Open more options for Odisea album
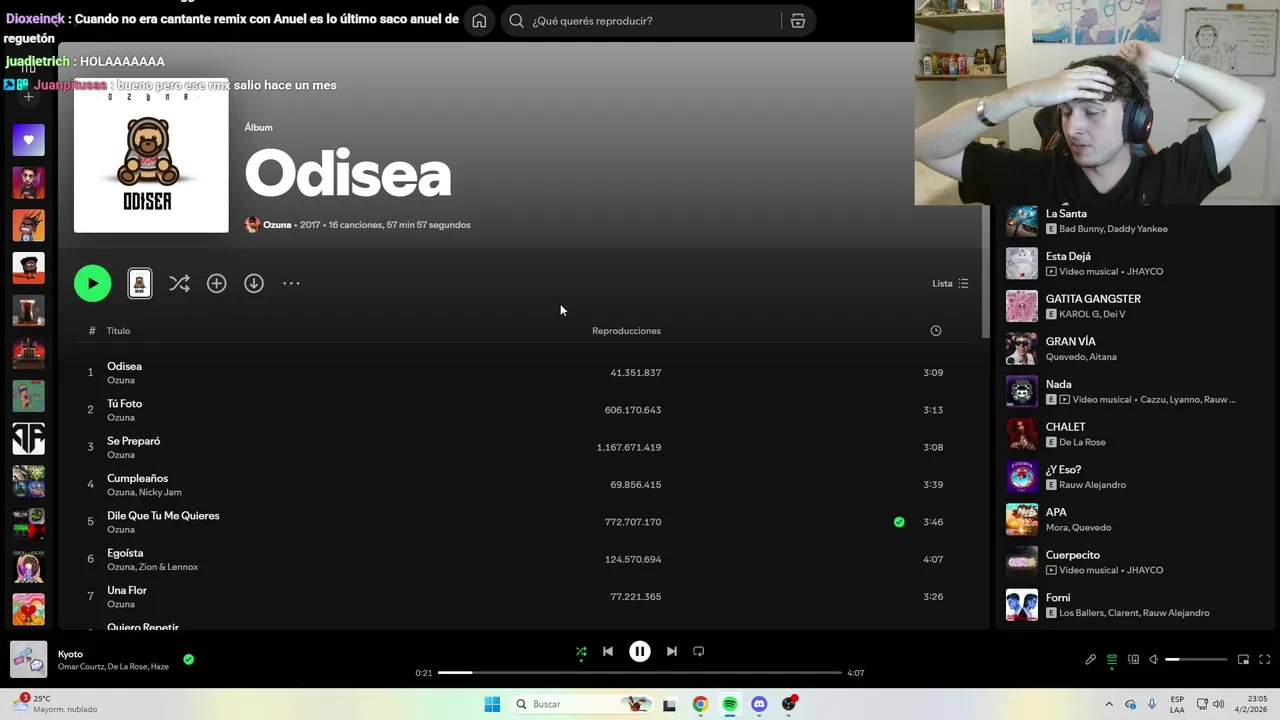 point(291,284)
